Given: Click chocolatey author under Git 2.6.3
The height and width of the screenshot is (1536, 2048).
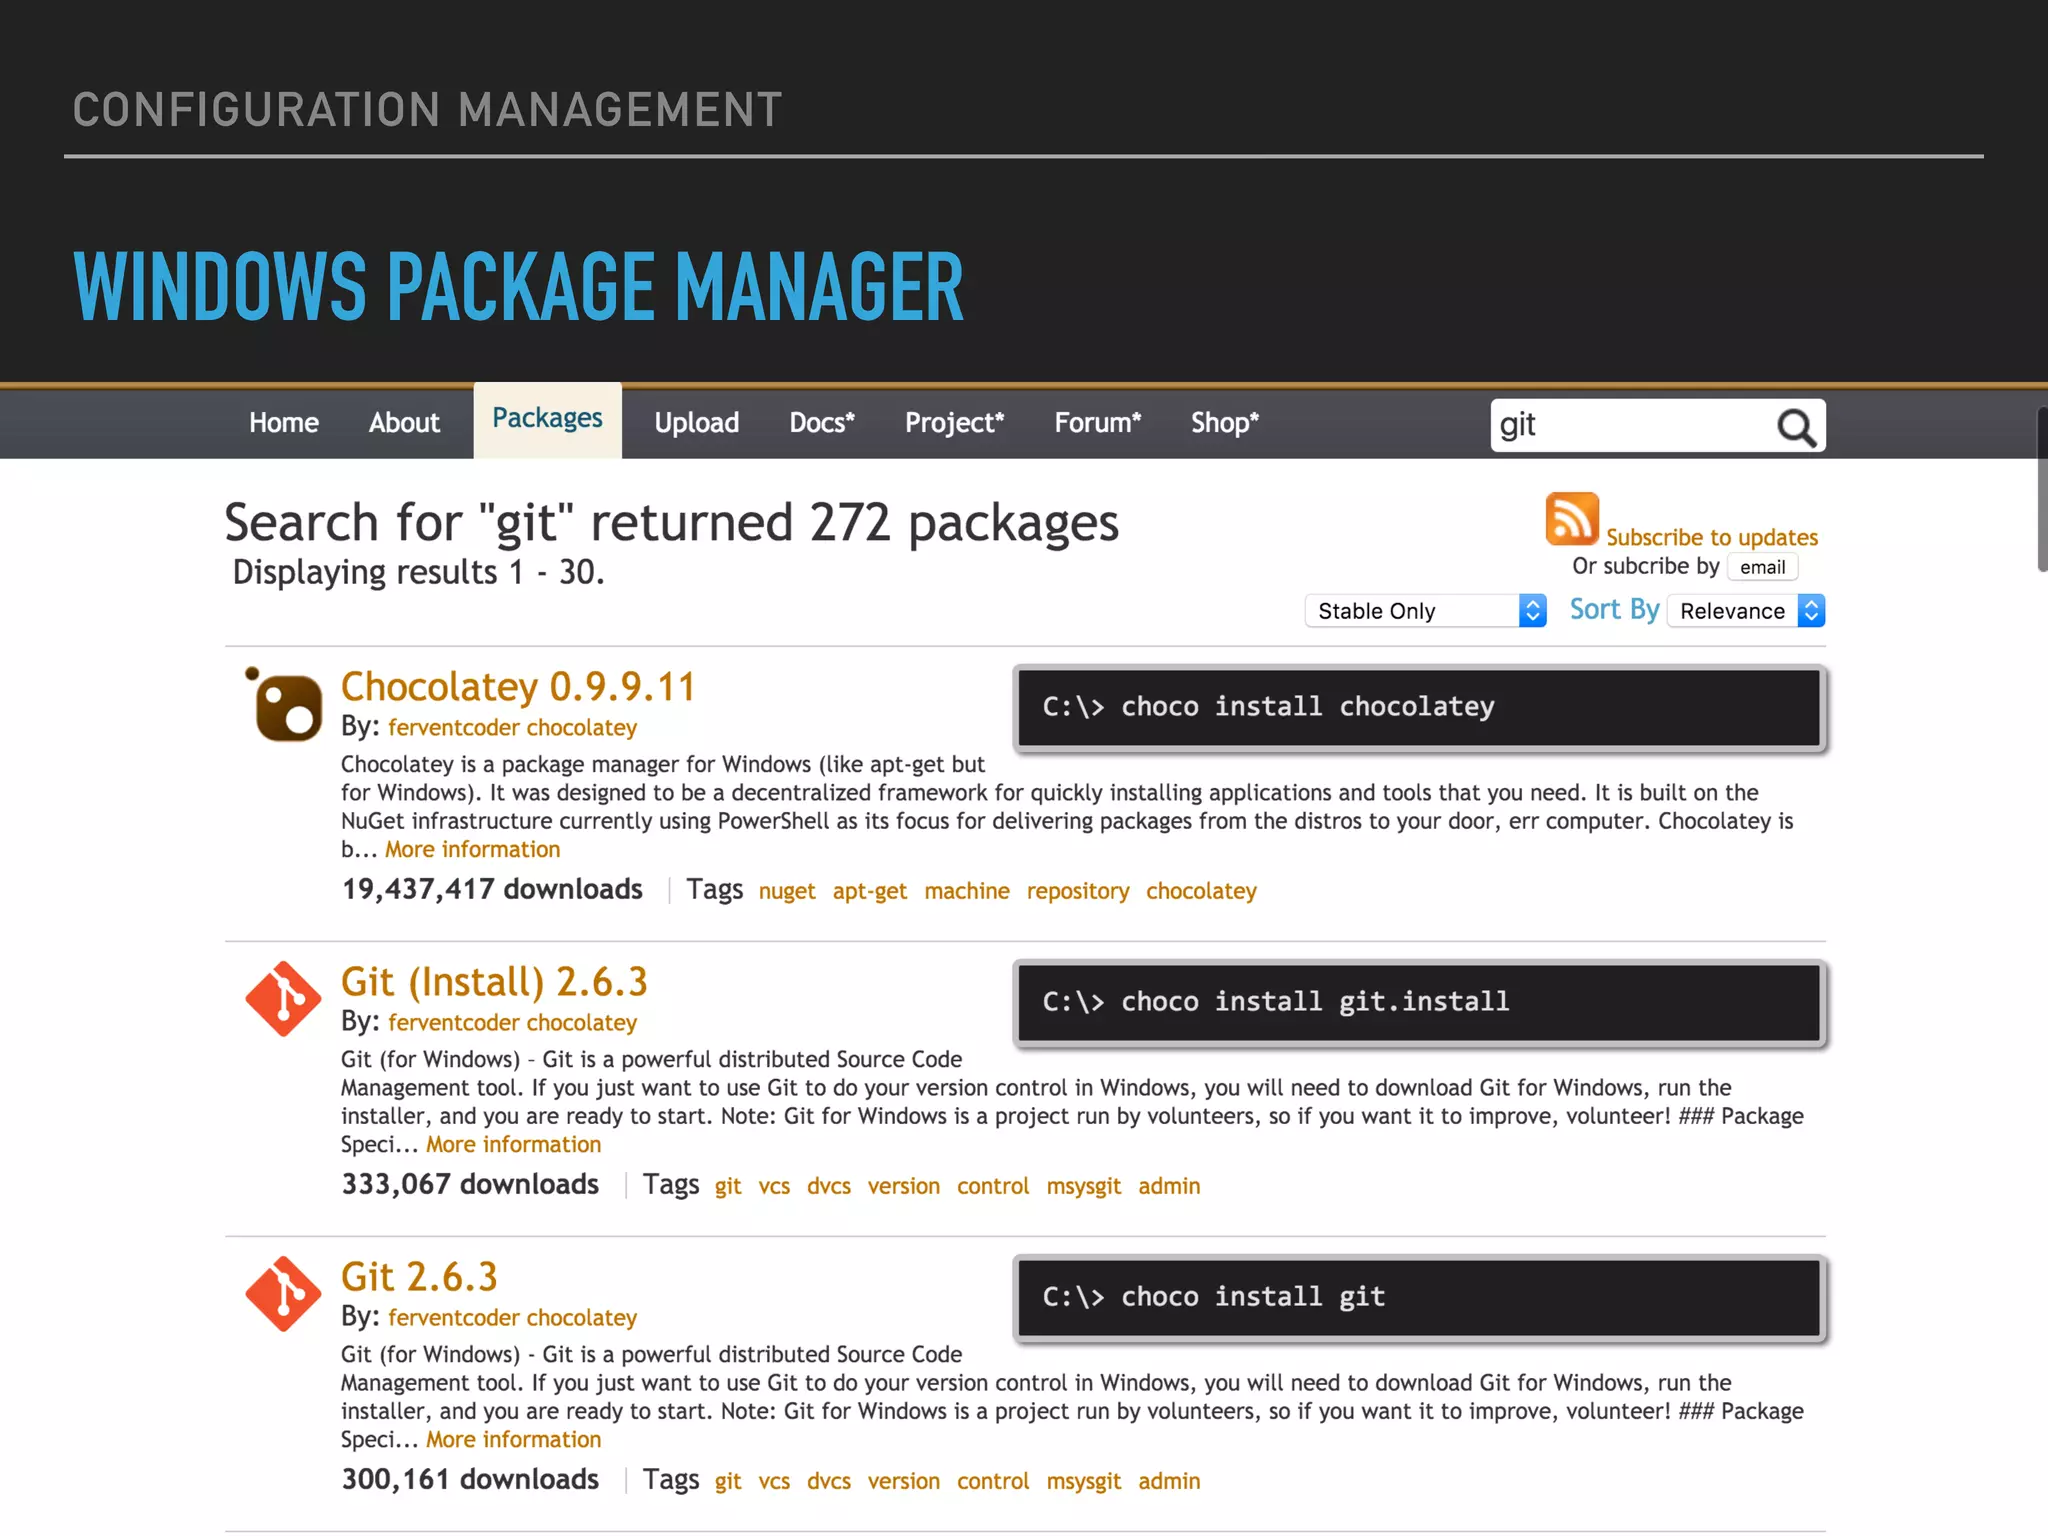Looking at the screenshot, I should click(582, 1318).
